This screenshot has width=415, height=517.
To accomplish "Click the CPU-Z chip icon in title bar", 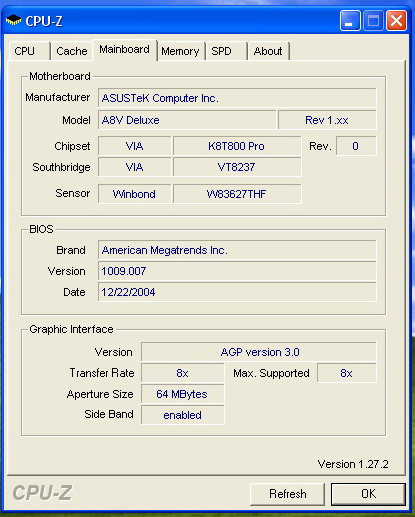I will click(13, 20).
